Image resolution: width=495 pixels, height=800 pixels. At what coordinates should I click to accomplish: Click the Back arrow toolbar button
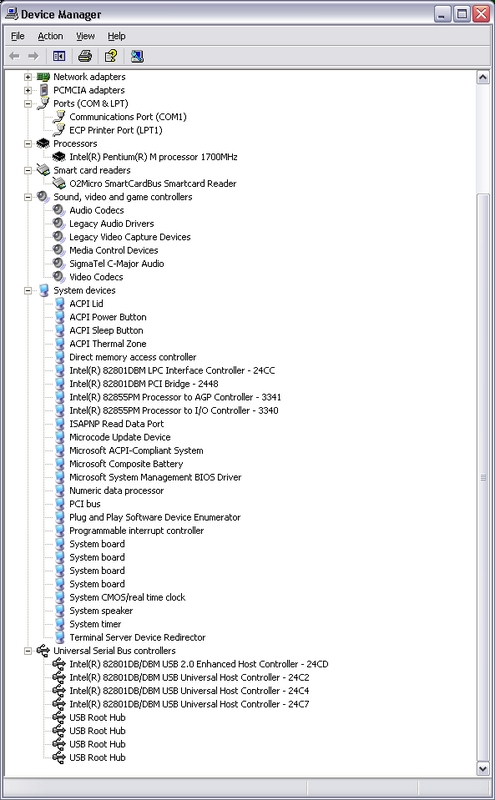(14, 56)
